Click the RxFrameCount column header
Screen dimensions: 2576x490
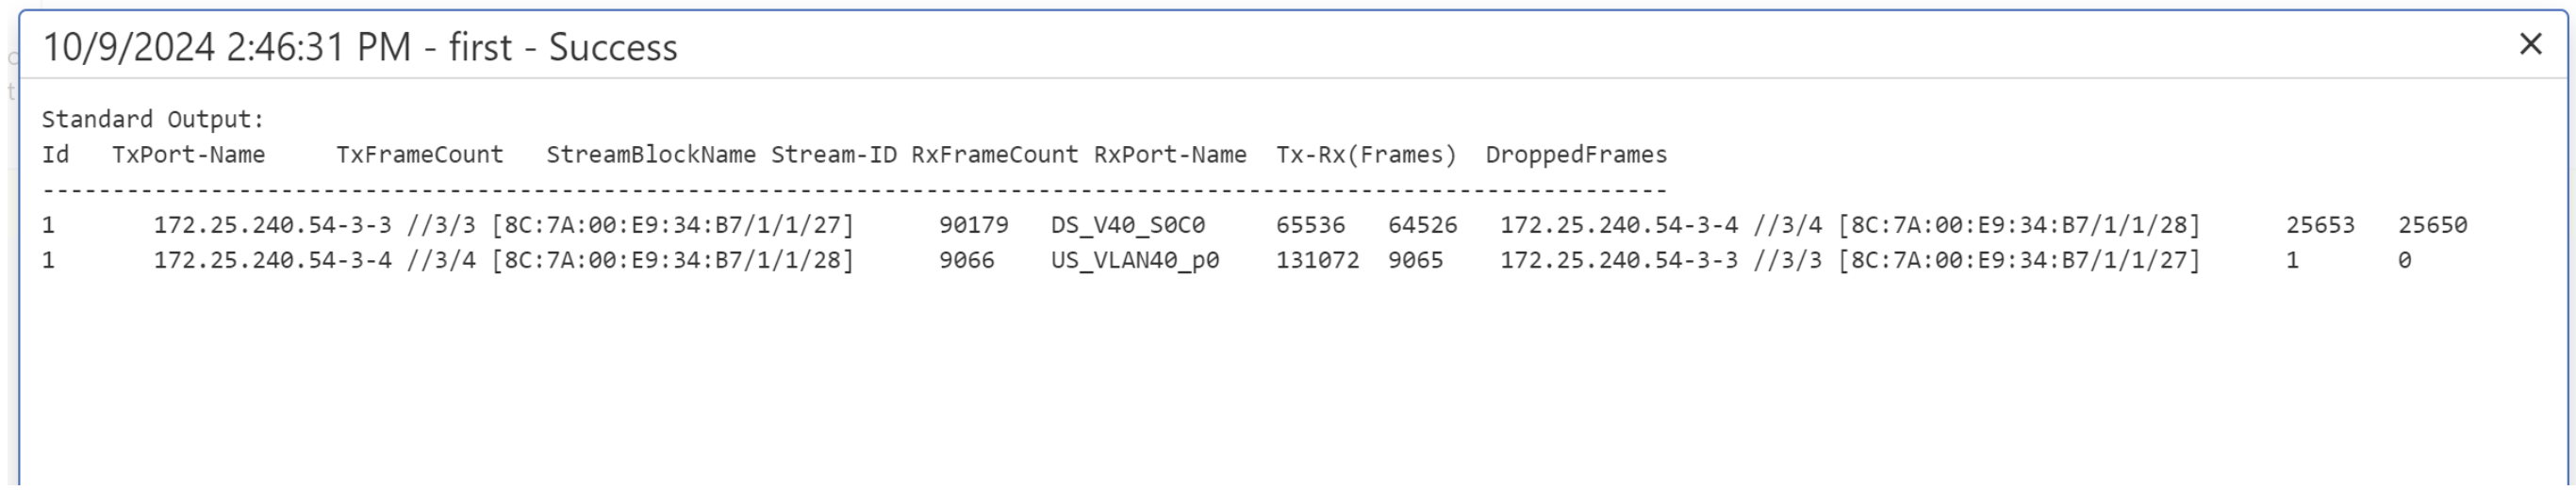pos(994,155)
